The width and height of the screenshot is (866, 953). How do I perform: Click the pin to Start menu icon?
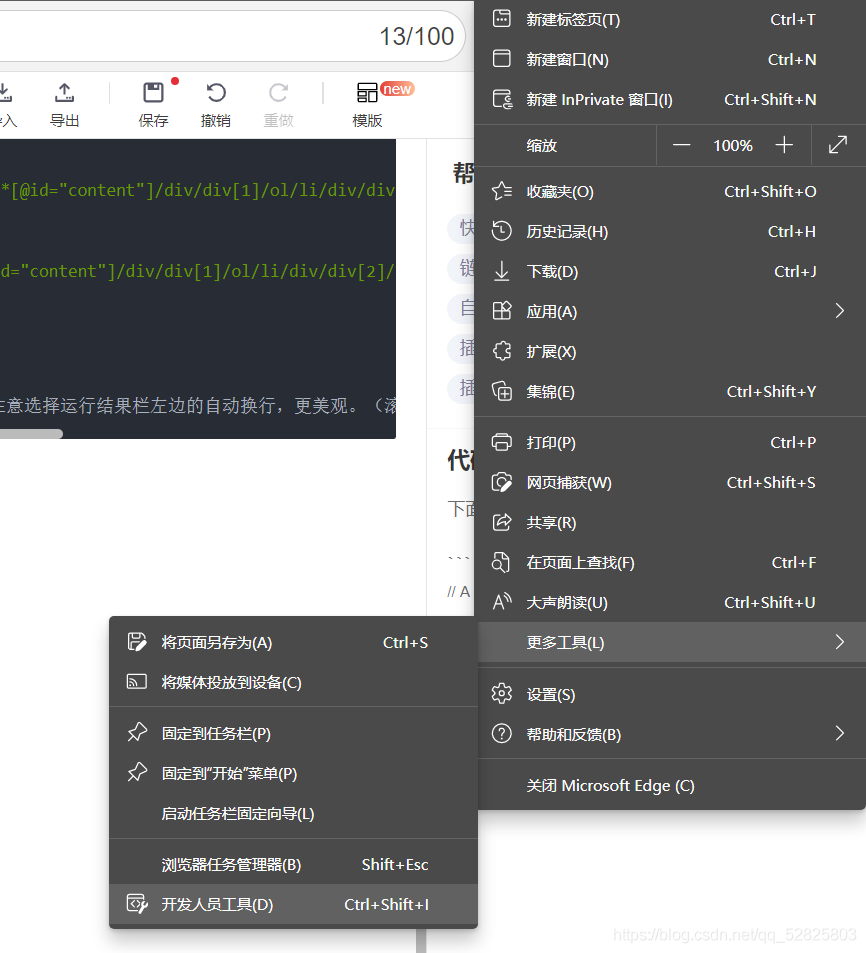click(137, 773)
